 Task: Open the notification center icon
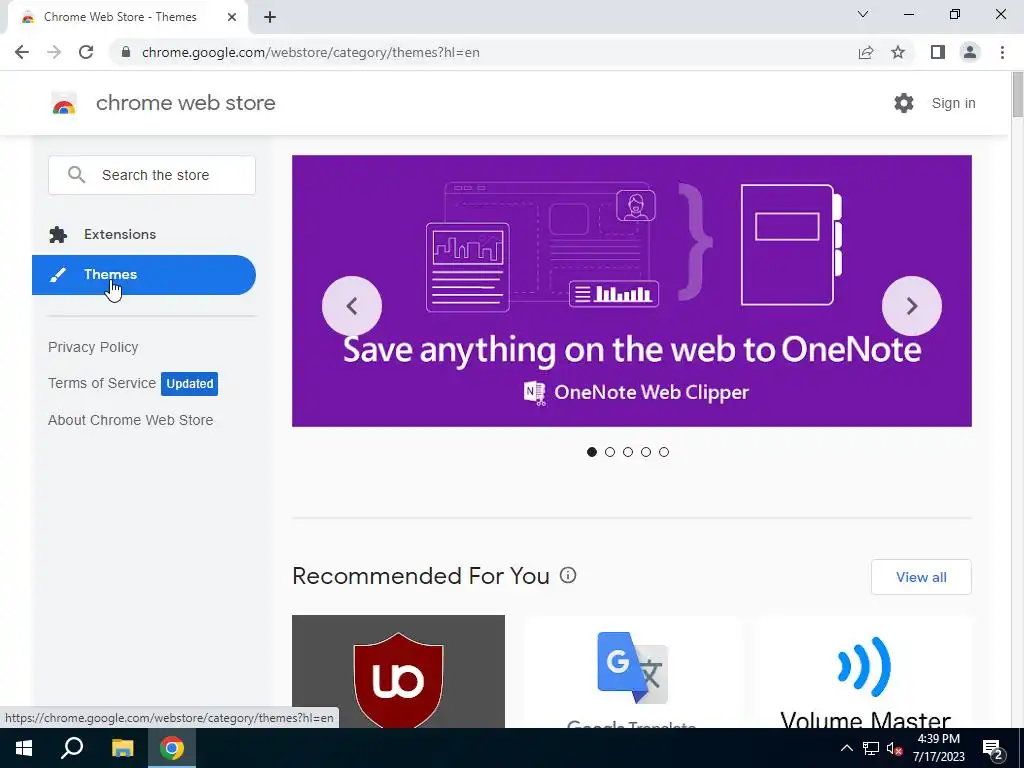pyautogui.click(x=993, y=749)
